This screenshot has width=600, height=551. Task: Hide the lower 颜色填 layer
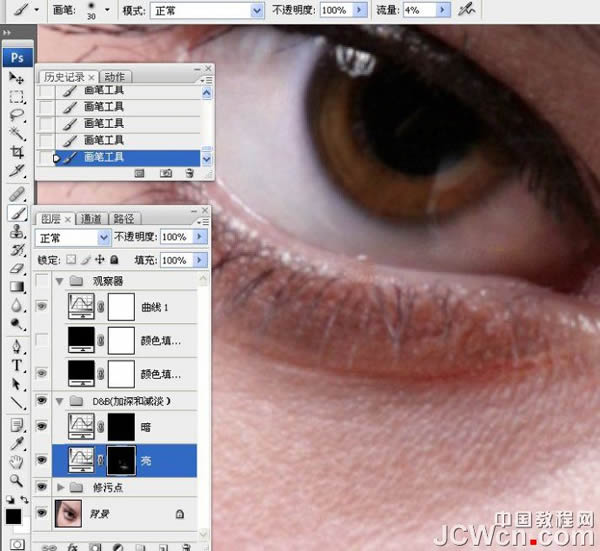pos(42,373)
